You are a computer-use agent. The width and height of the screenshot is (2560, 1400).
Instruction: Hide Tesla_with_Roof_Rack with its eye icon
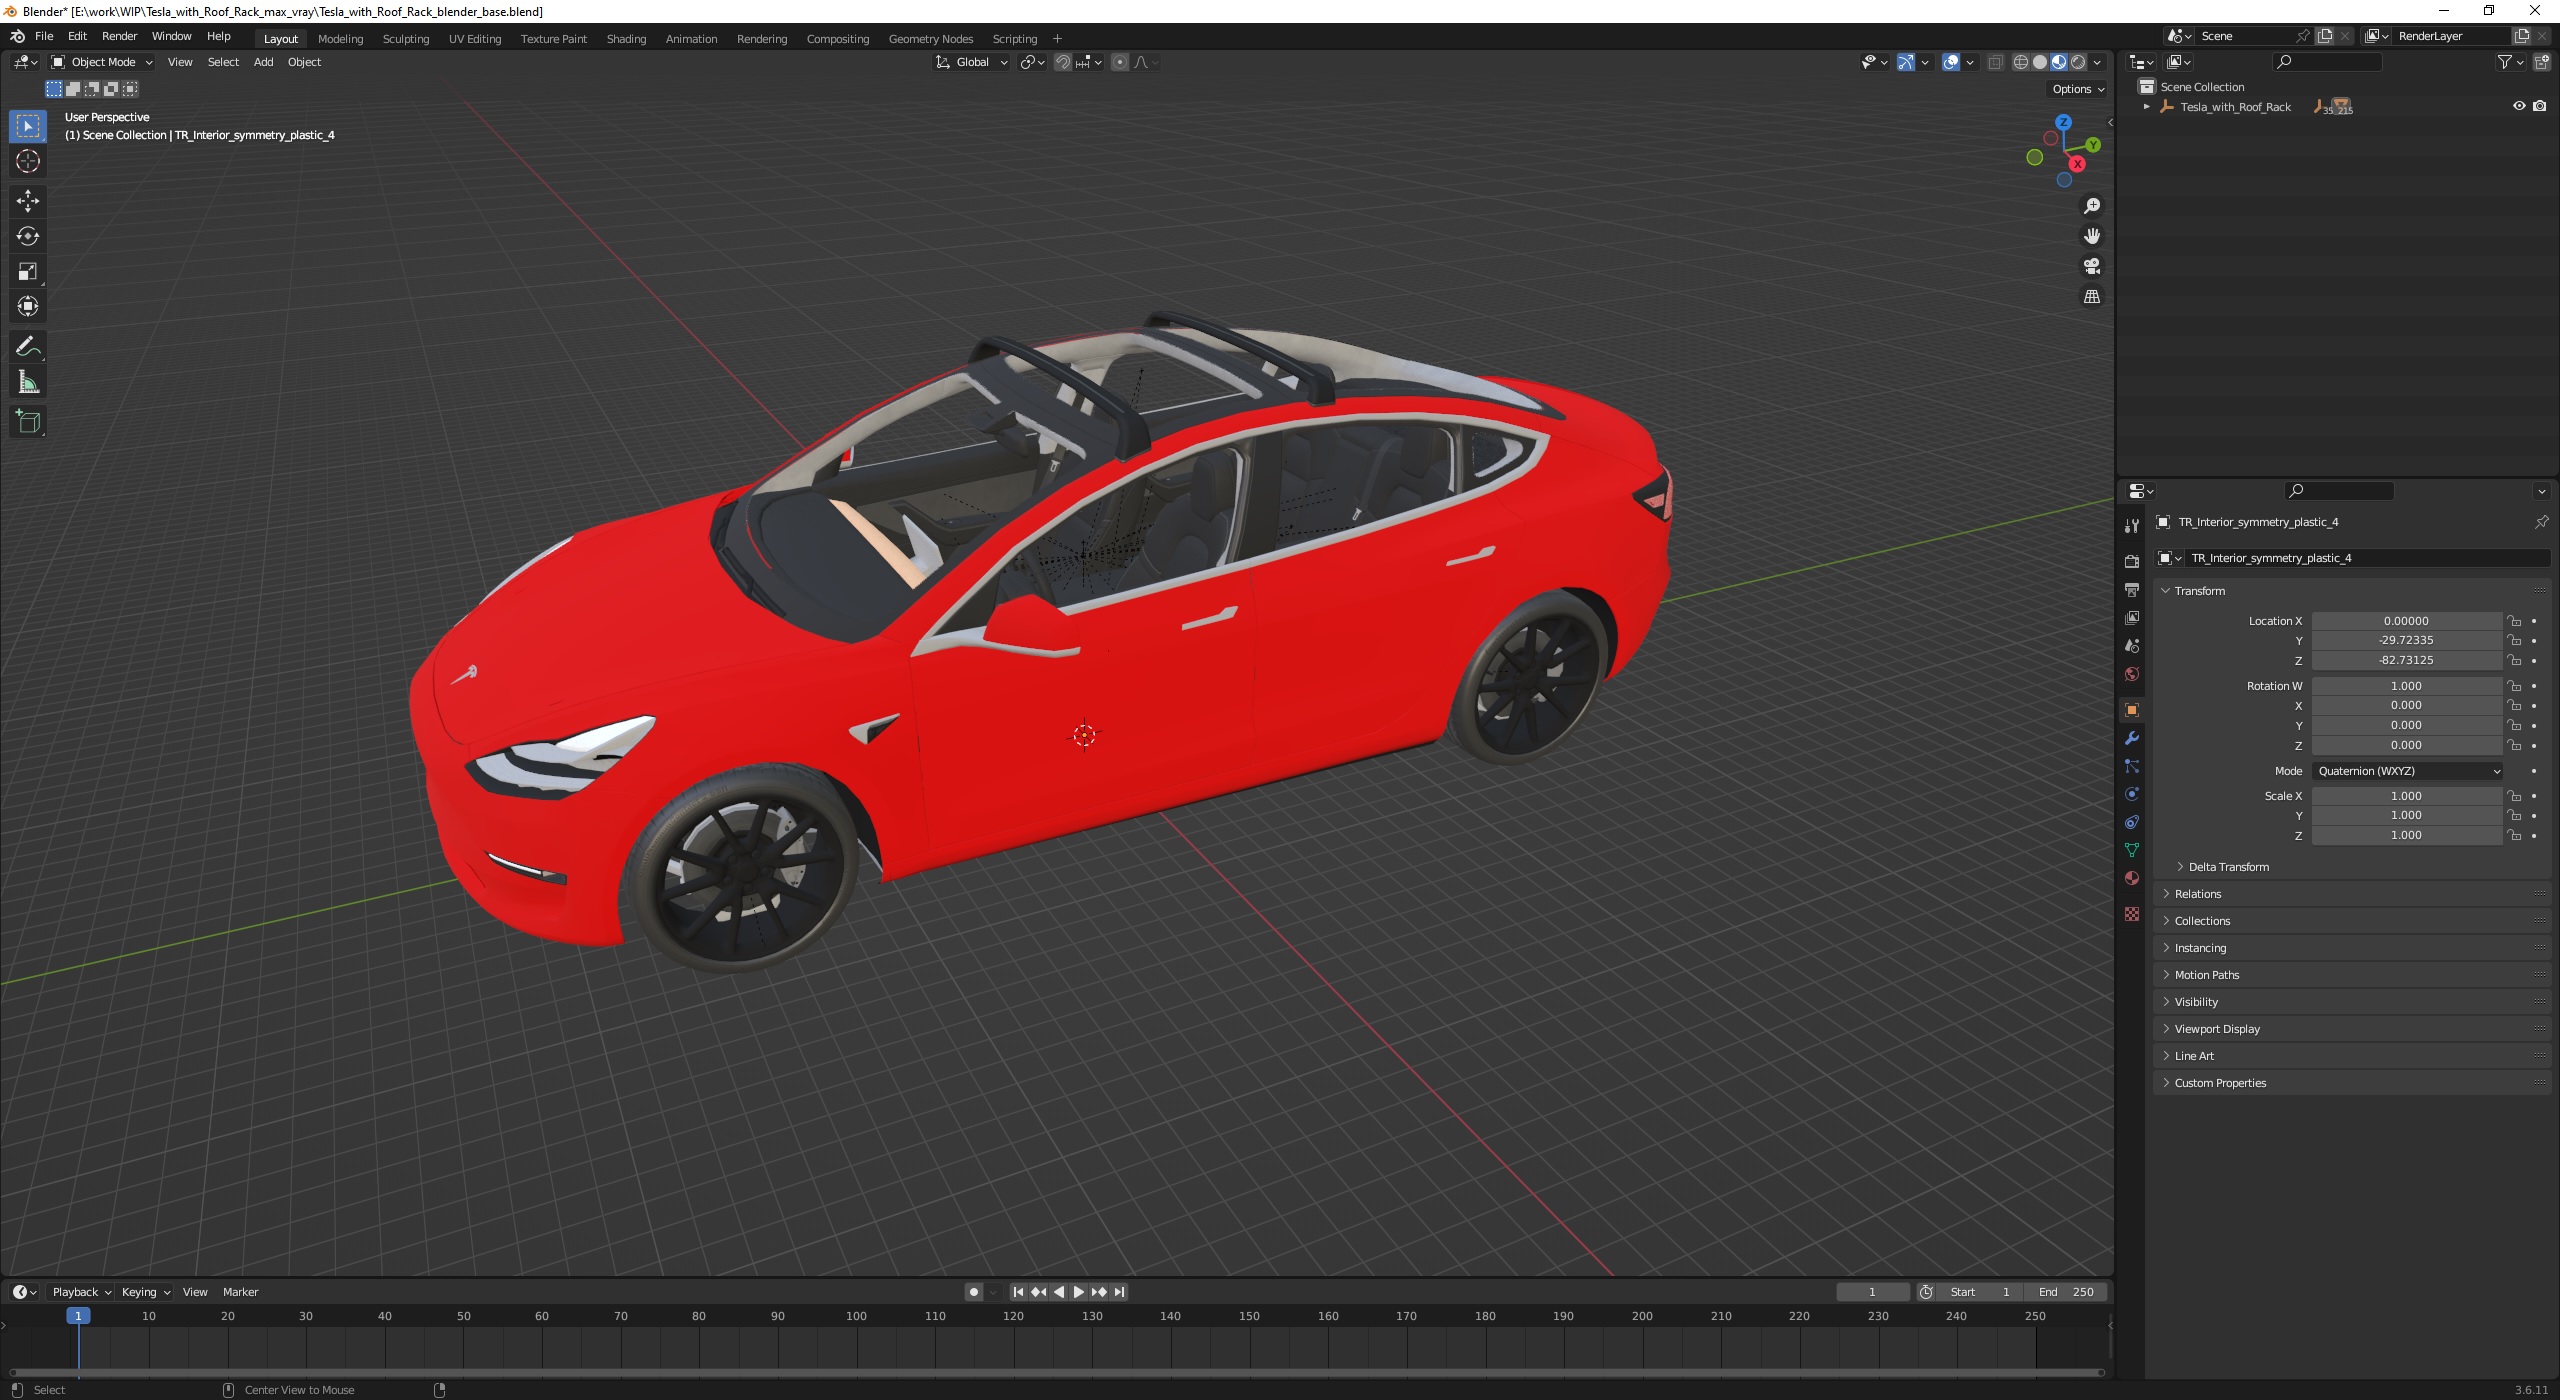tap(2519, 106)
